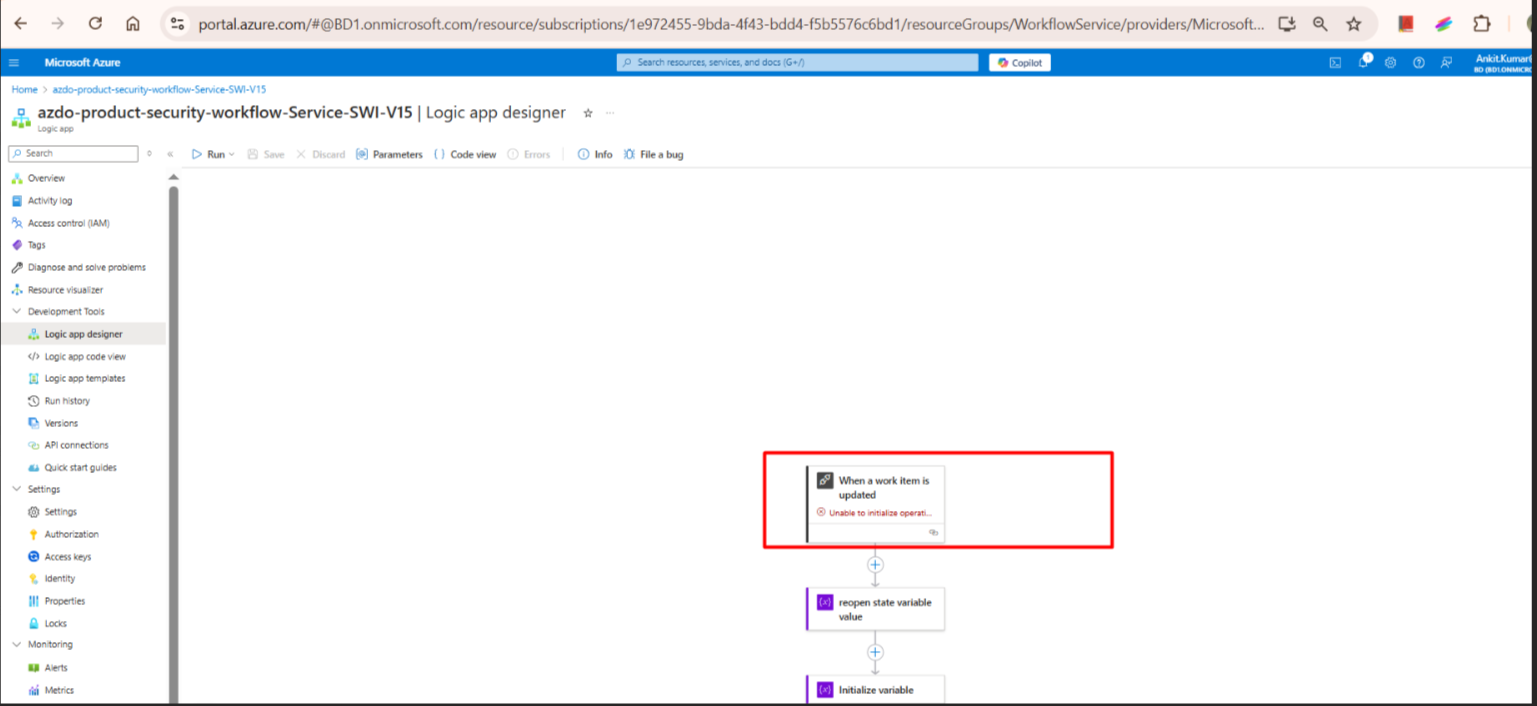Open the Feedback icon in header
This screenshot has height=706, width=1537.
click(x=1446, y=62)
